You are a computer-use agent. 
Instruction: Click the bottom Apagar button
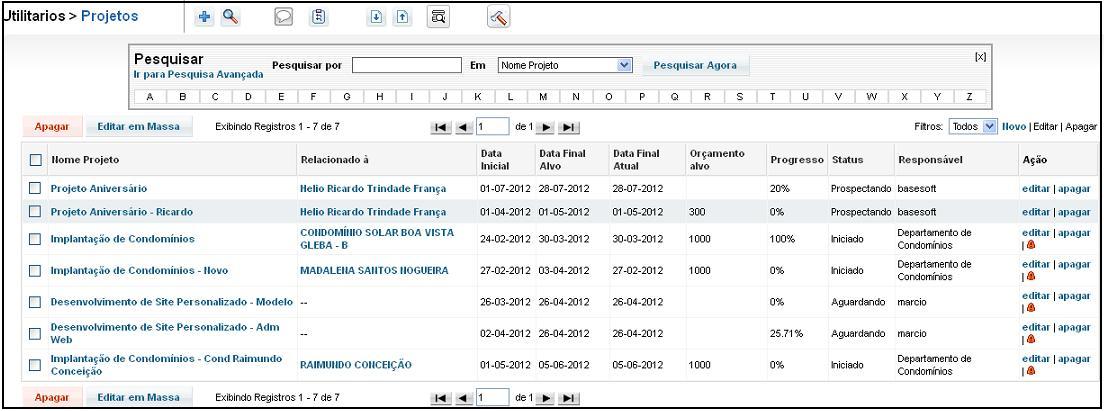tap(52, 398)
